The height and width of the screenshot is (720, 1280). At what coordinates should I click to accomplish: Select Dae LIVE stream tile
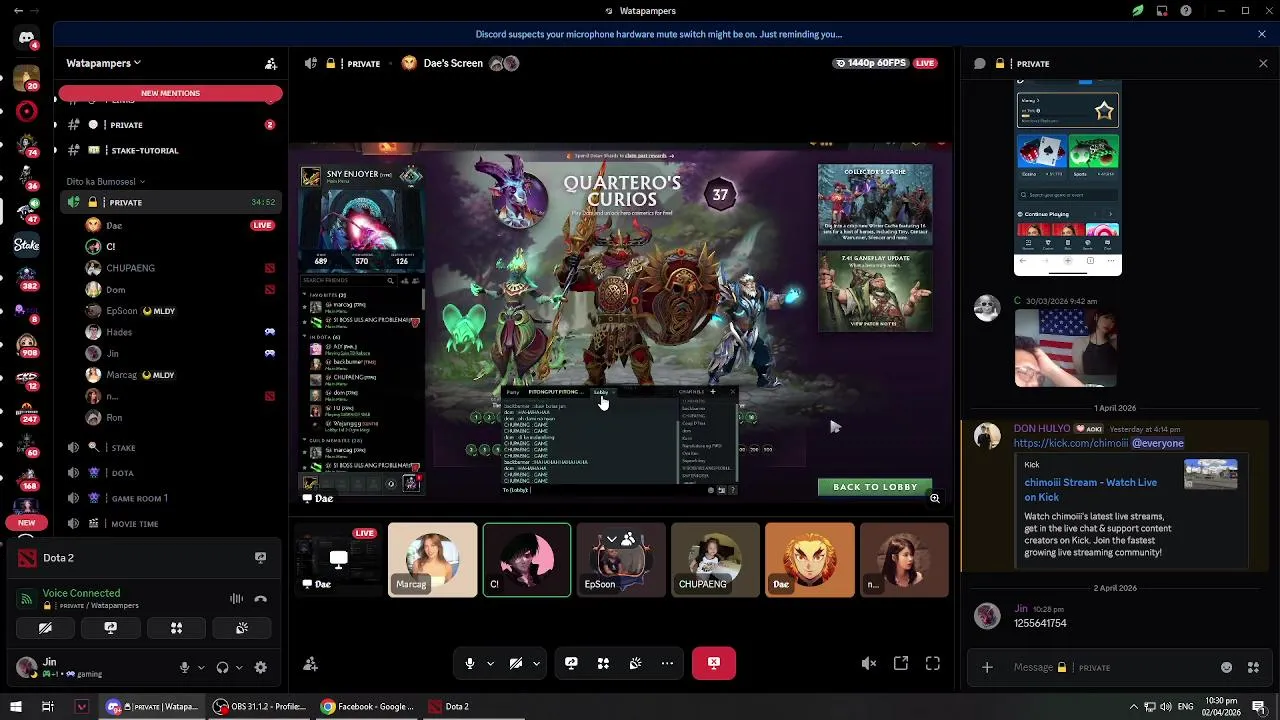(338, 560)
